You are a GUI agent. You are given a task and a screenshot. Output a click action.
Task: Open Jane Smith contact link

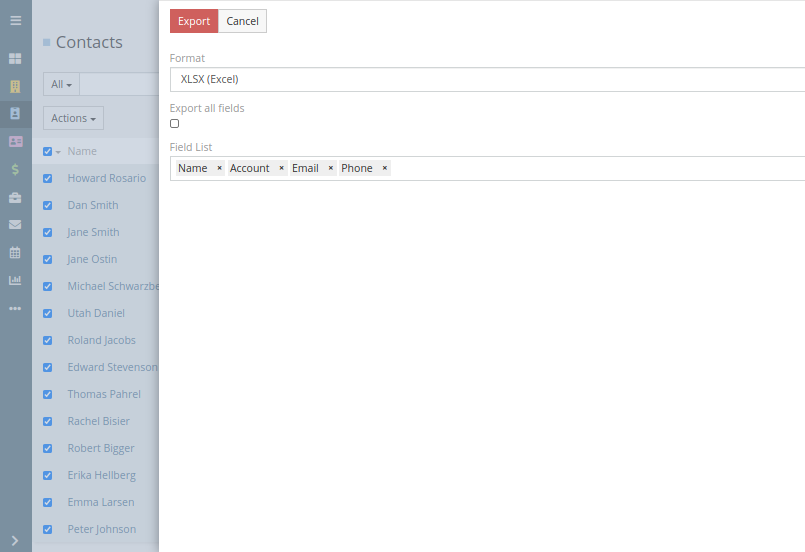tap(93, 232)
